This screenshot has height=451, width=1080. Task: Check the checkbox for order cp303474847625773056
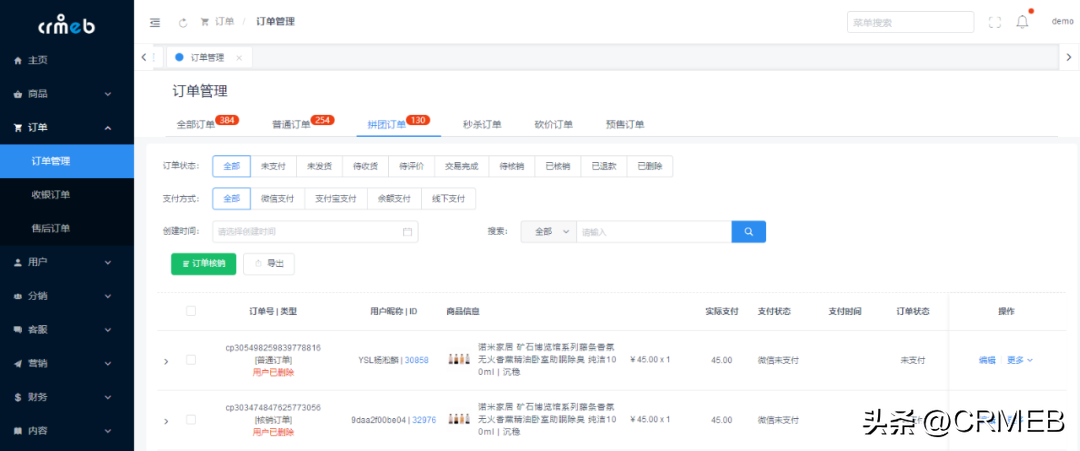point(191,419)
